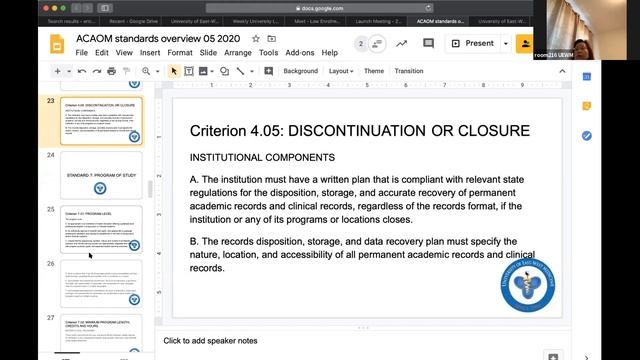
Task: Open the insert image dropdown arrow
Action: tap(212, 71)
